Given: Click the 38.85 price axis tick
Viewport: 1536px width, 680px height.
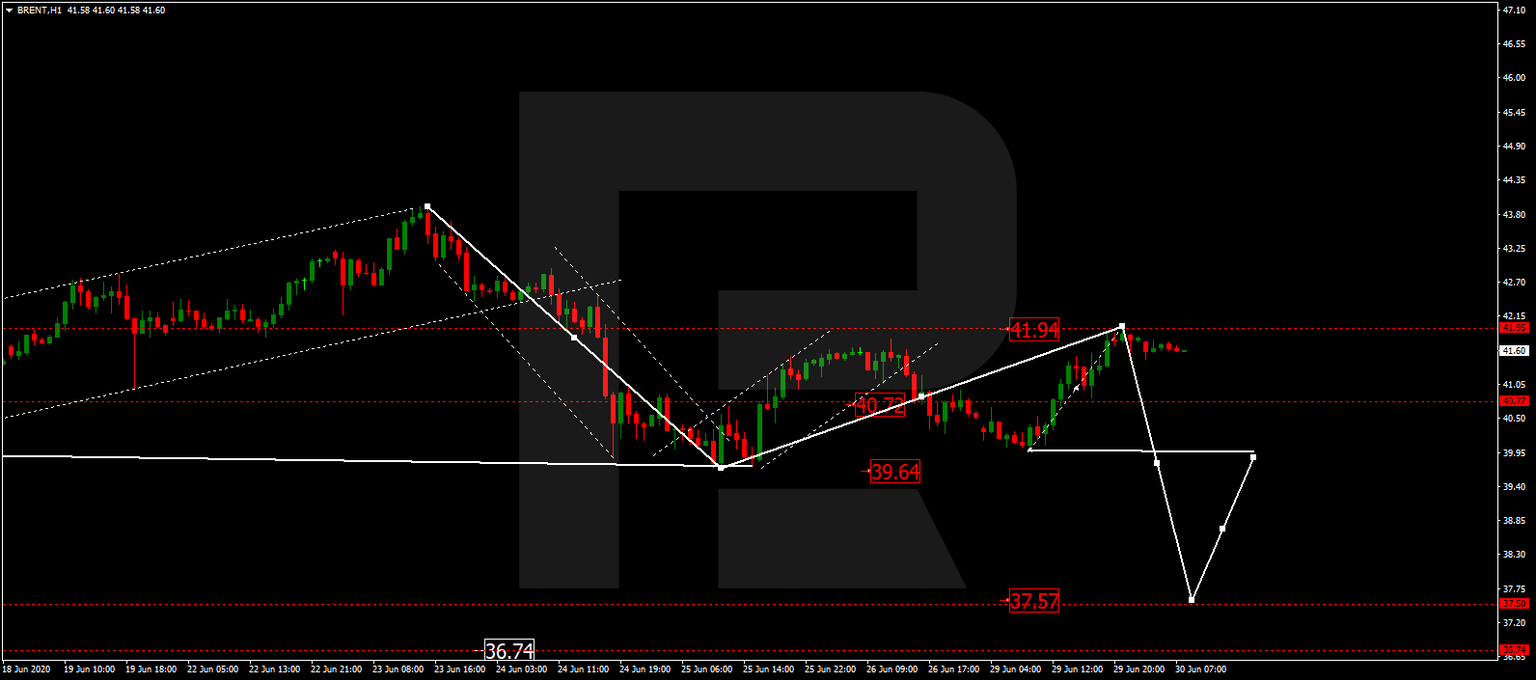Looking at the screenshot, I should pyautogui.click(x=1514, y=520).
